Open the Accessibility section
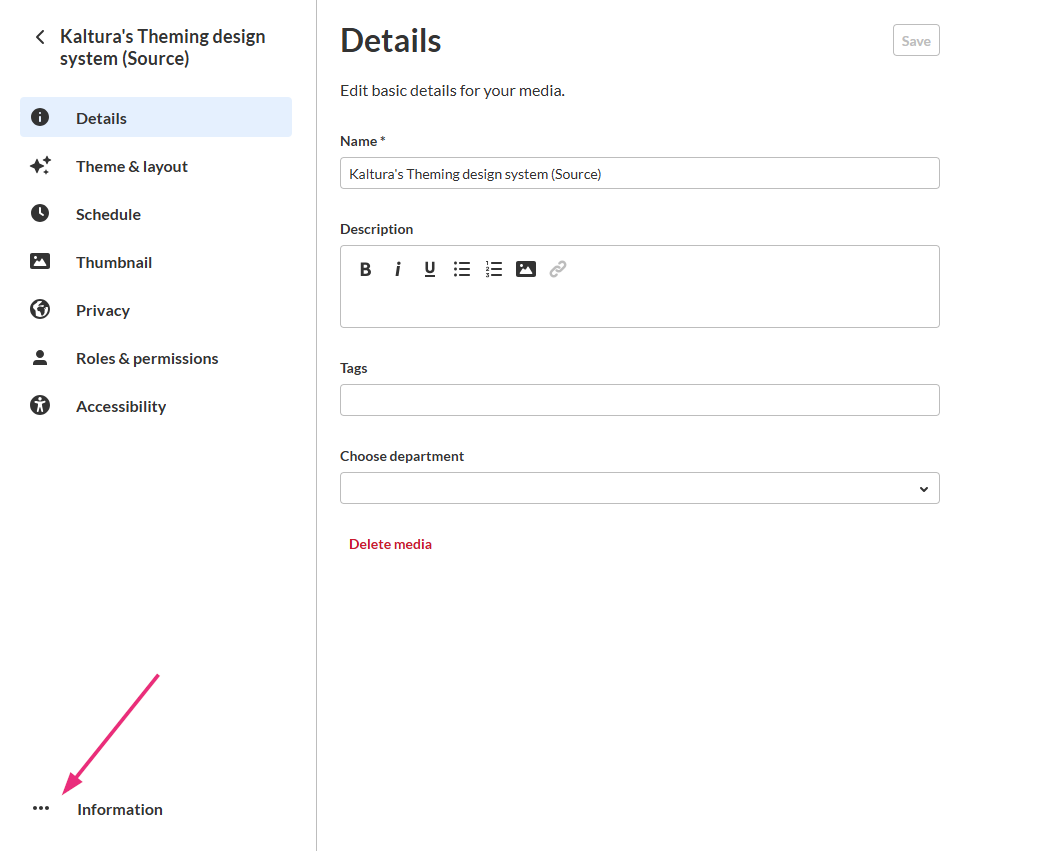Image resolution: width=1037 pixels, height=851 pixels. pos(156,406)
